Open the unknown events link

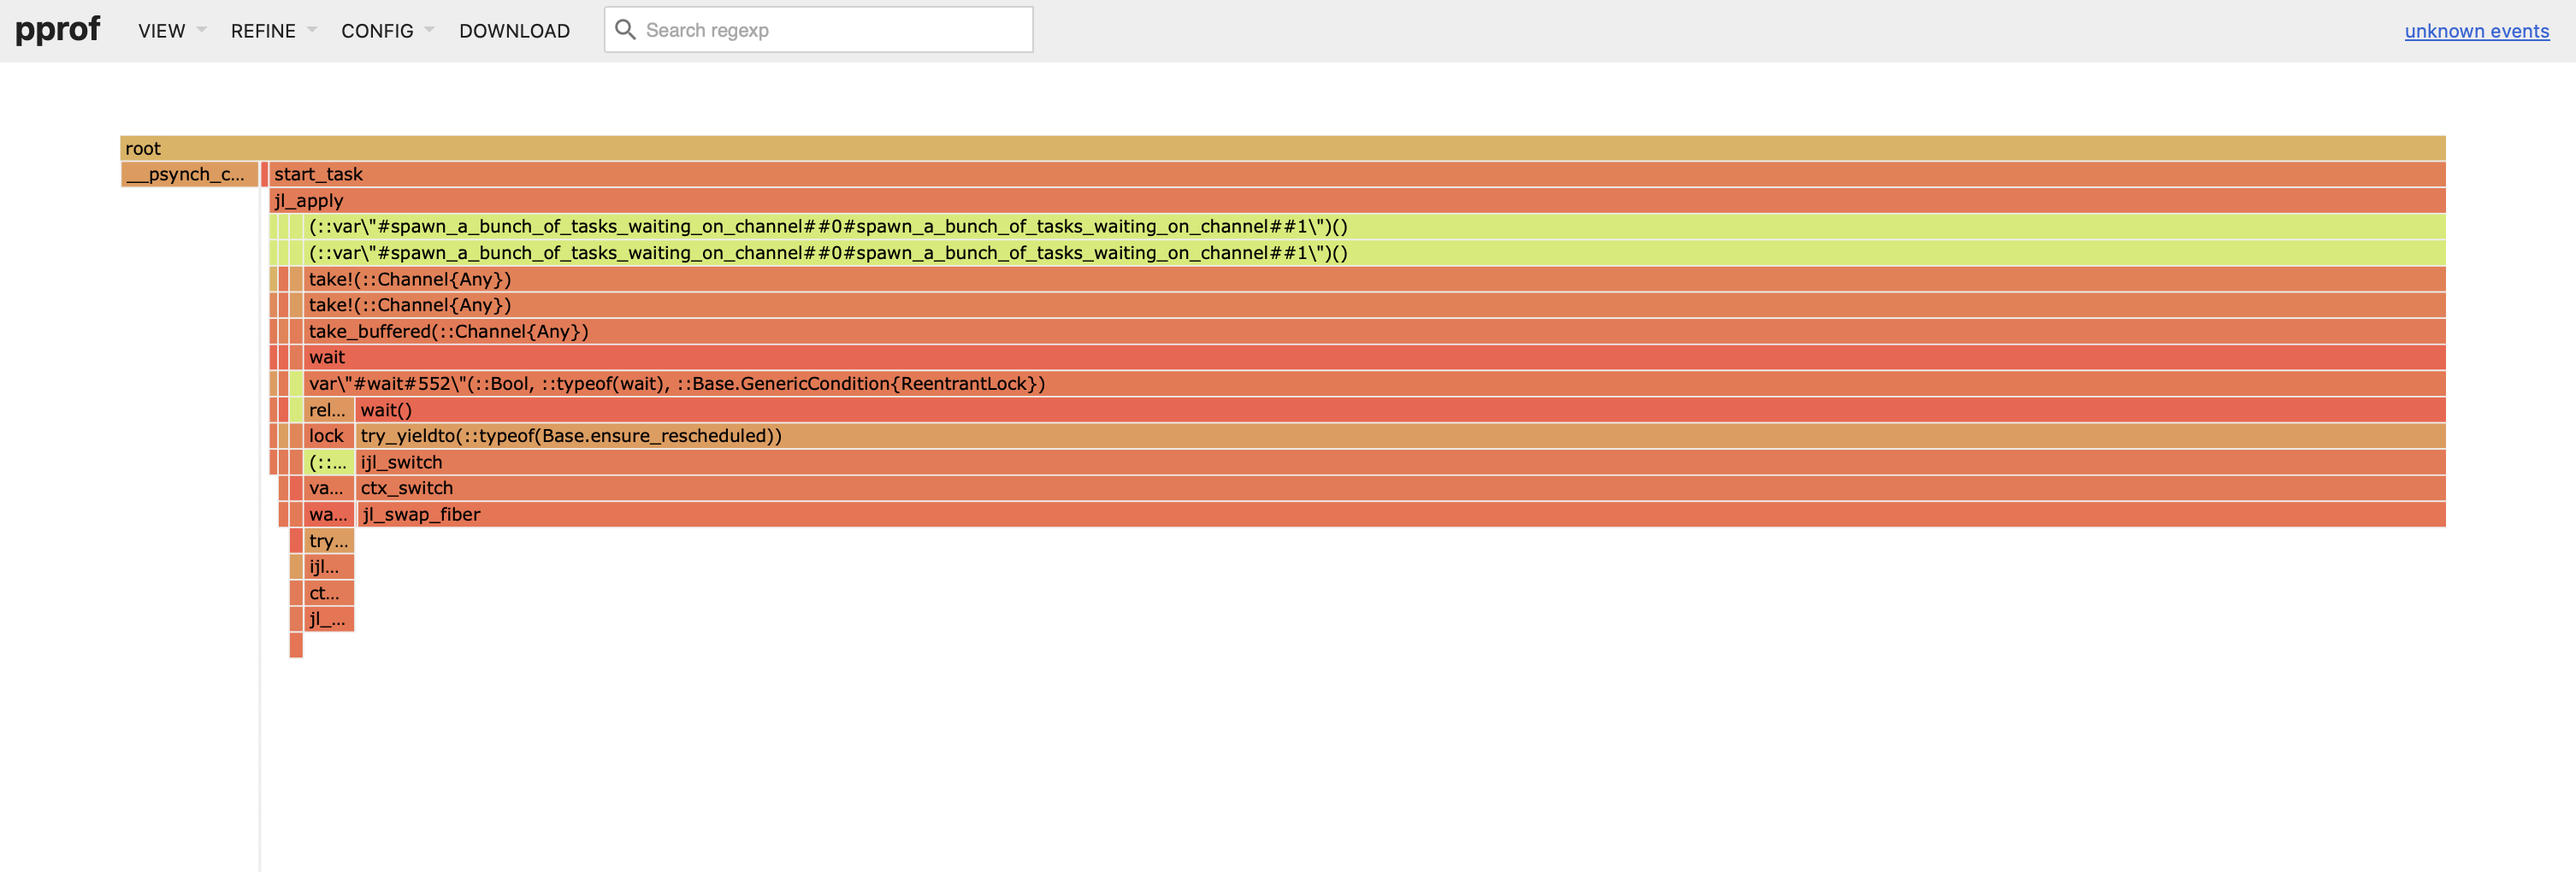(x=2477, y=31)
